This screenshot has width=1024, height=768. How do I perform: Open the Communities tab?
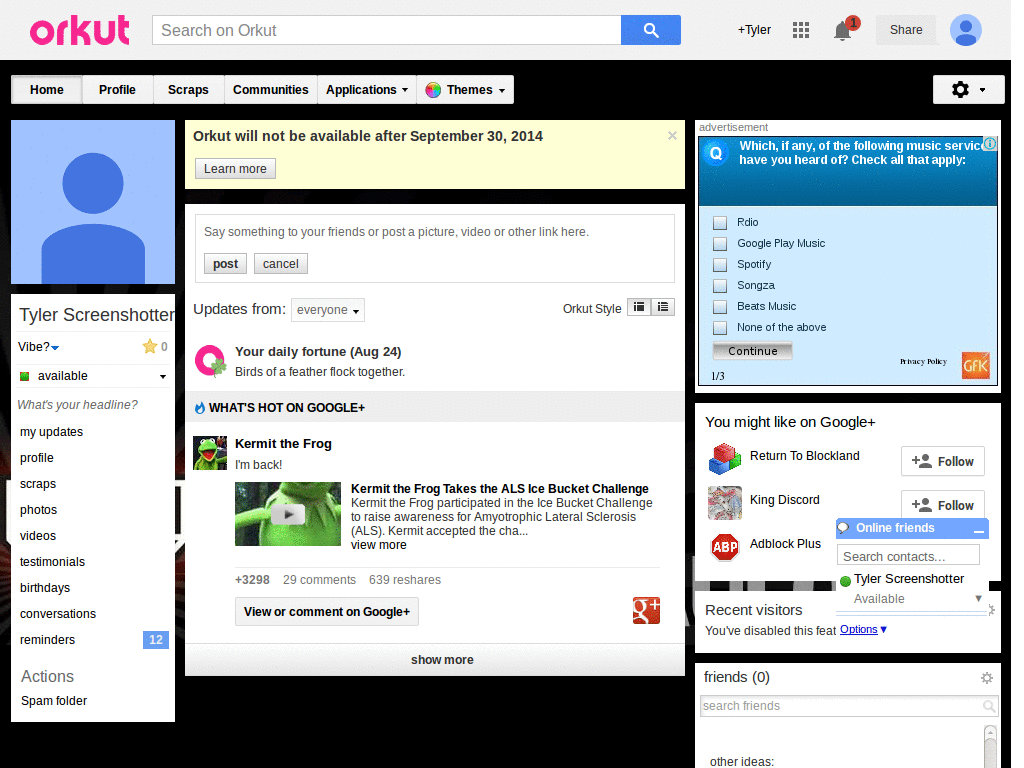click(270, 89)
